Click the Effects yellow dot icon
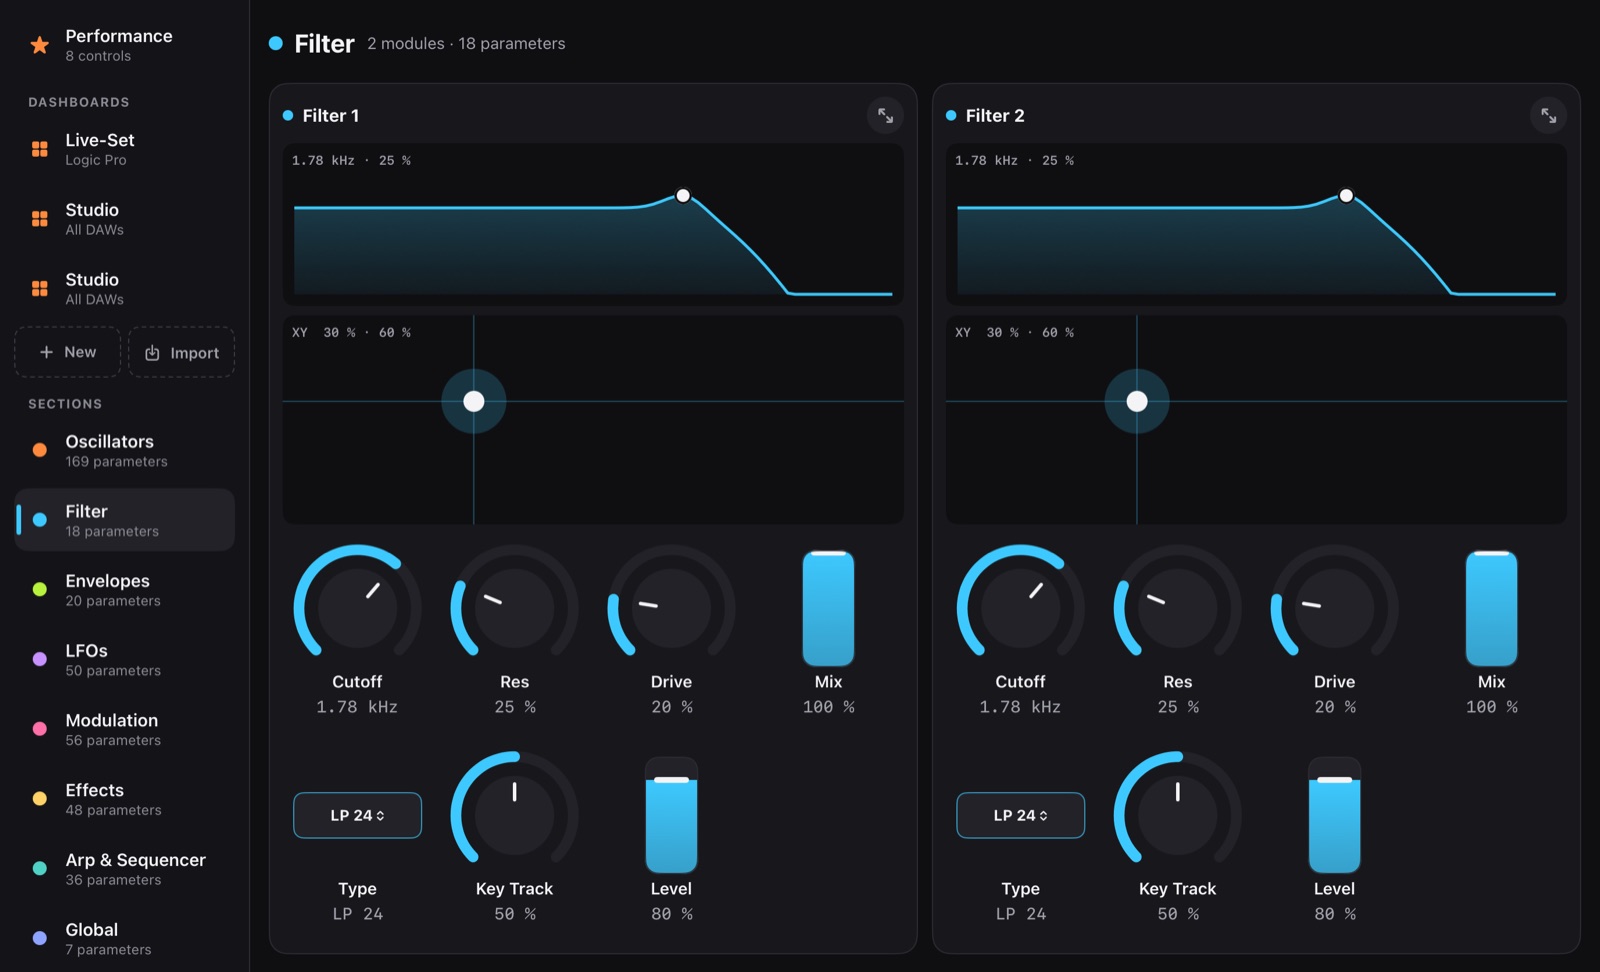 (40, 799)
